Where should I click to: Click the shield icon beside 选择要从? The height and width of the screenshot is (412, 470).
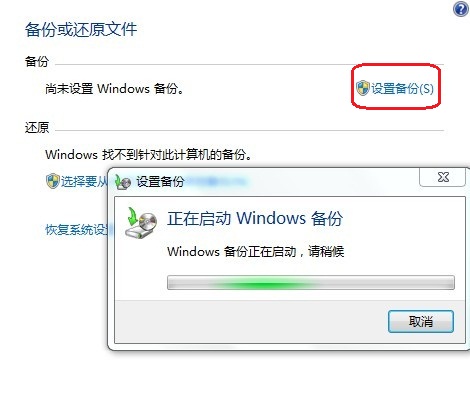tap(52, 181)
